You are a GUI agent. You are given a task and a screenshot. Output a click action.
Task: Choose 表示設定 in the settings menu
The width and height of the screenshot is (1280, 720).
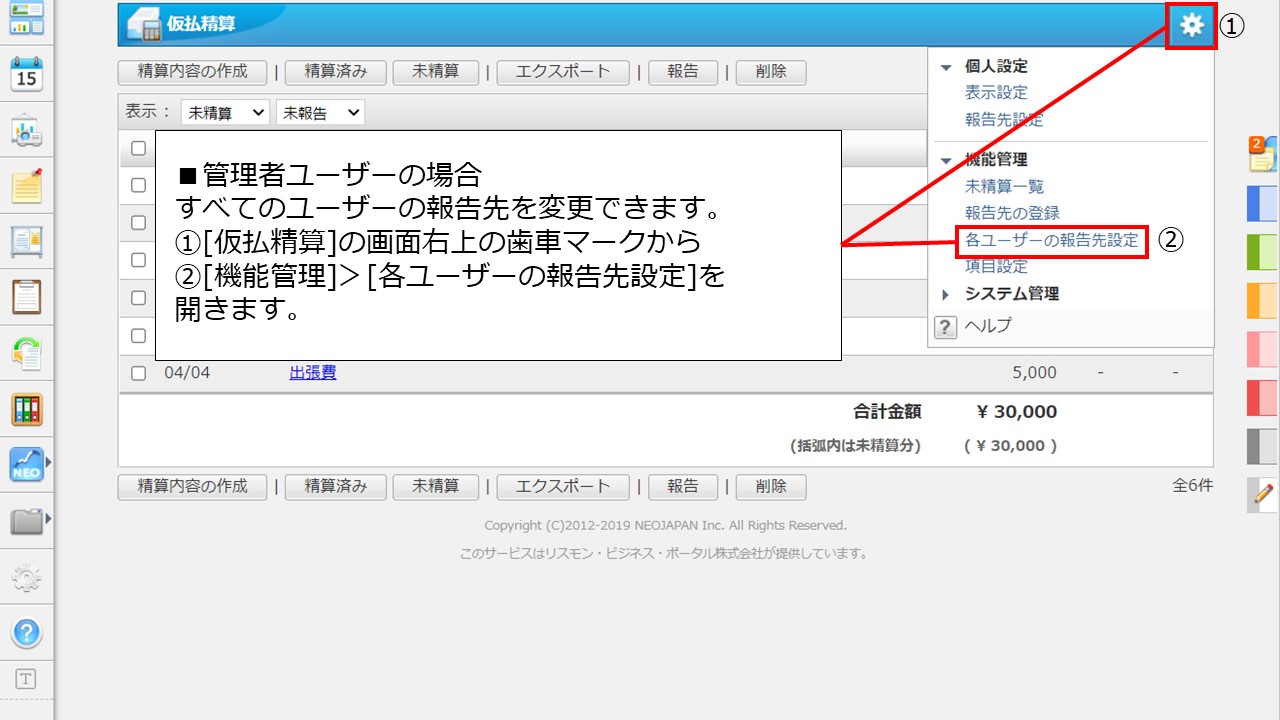(x=996, y=93)
